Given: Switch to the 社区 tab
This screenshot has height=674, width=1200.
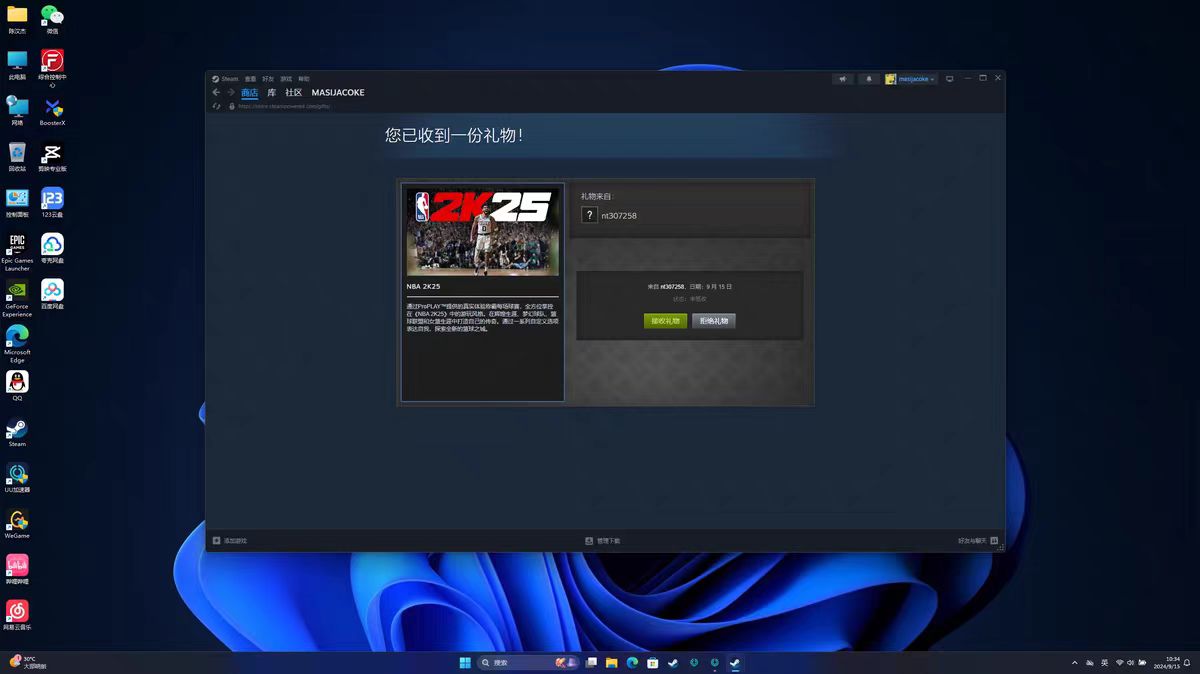Looking at the screenshot, I should pyautogui.click(x=291, y=92).
